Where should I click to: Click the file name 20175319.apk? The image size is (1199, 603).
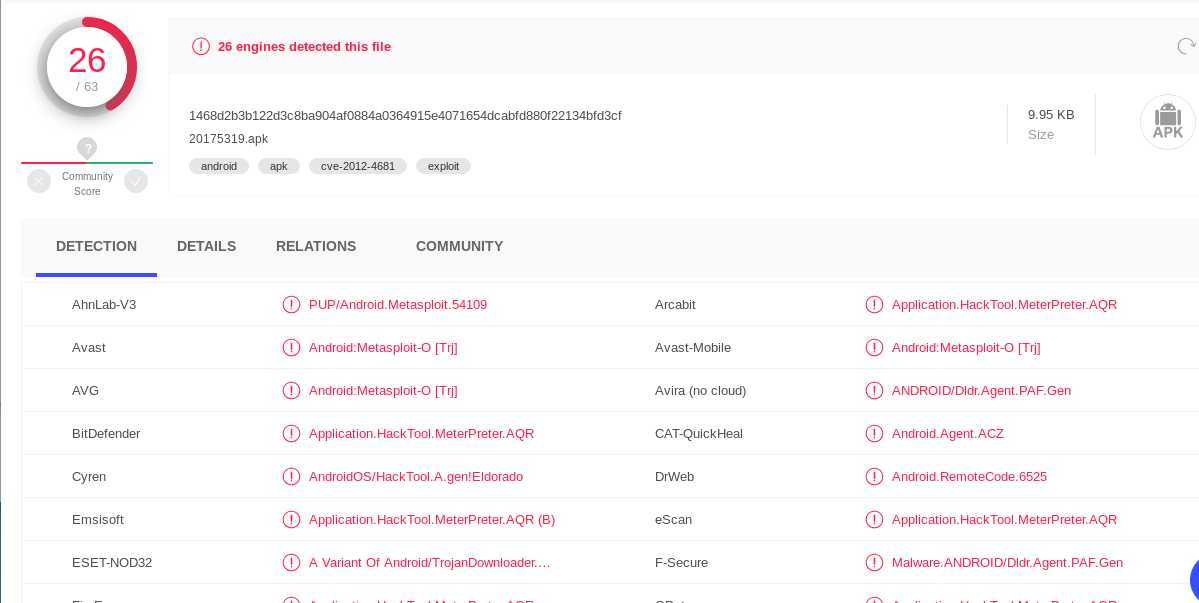point(229,139)
